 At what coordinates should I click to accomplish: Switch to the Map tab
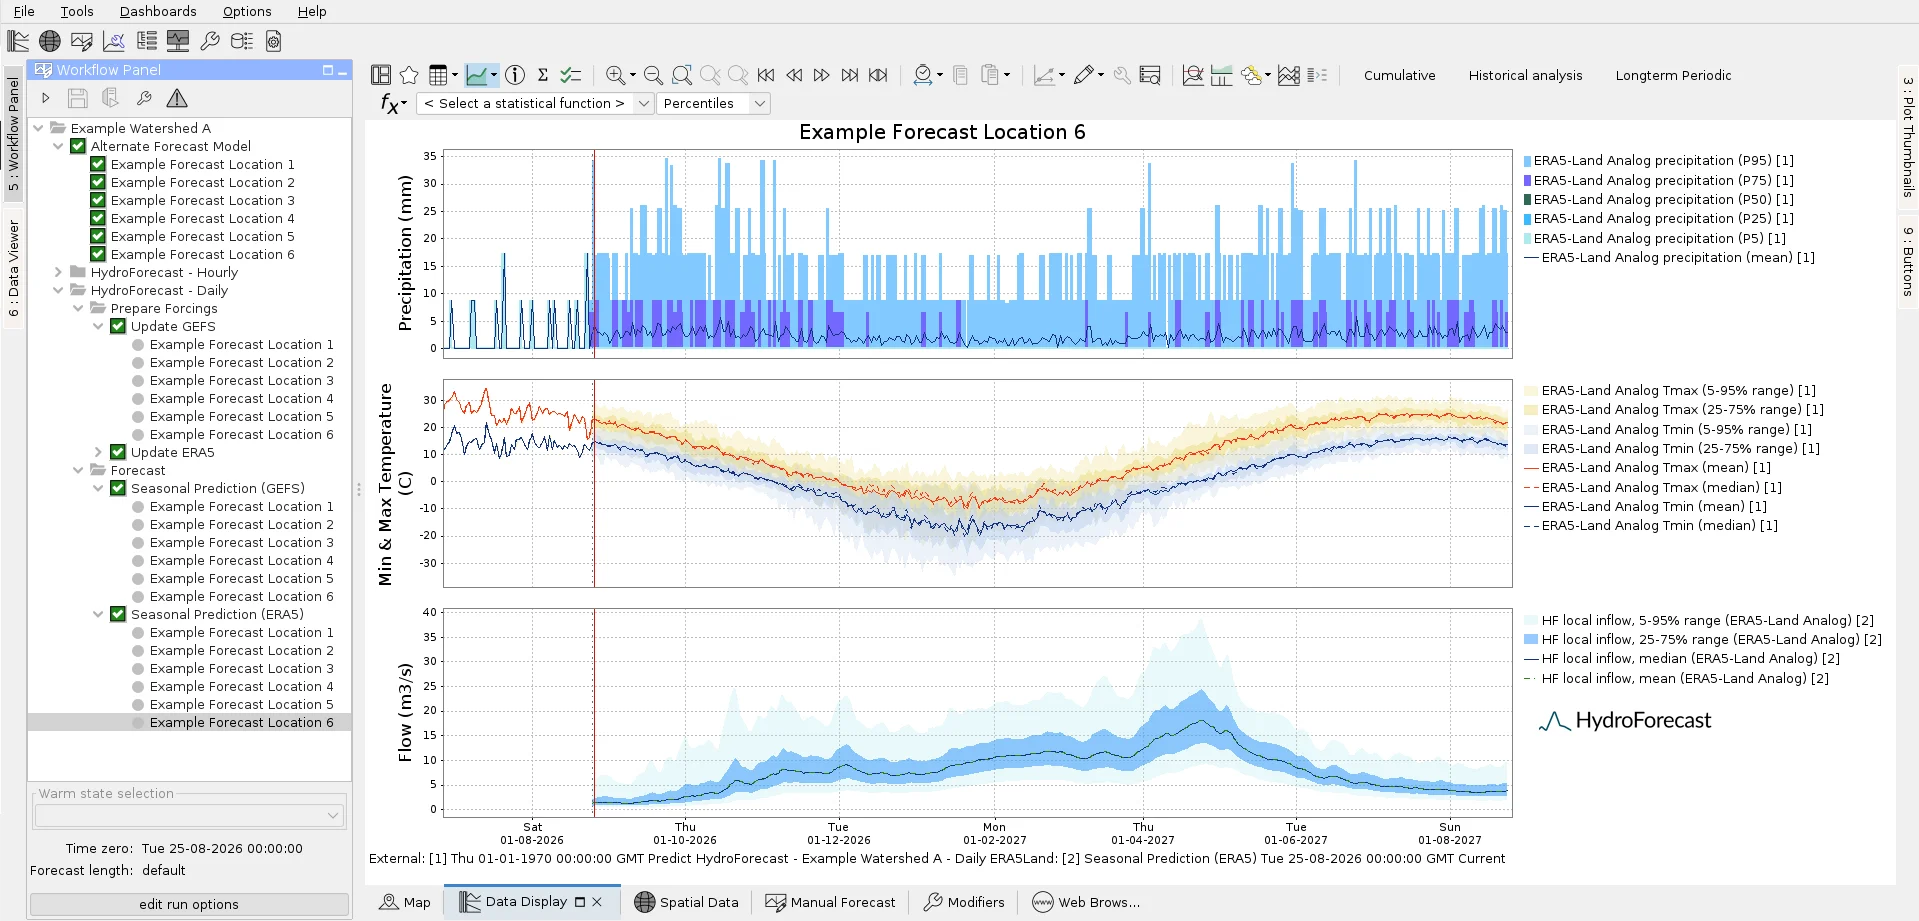(x=405, y=902)
